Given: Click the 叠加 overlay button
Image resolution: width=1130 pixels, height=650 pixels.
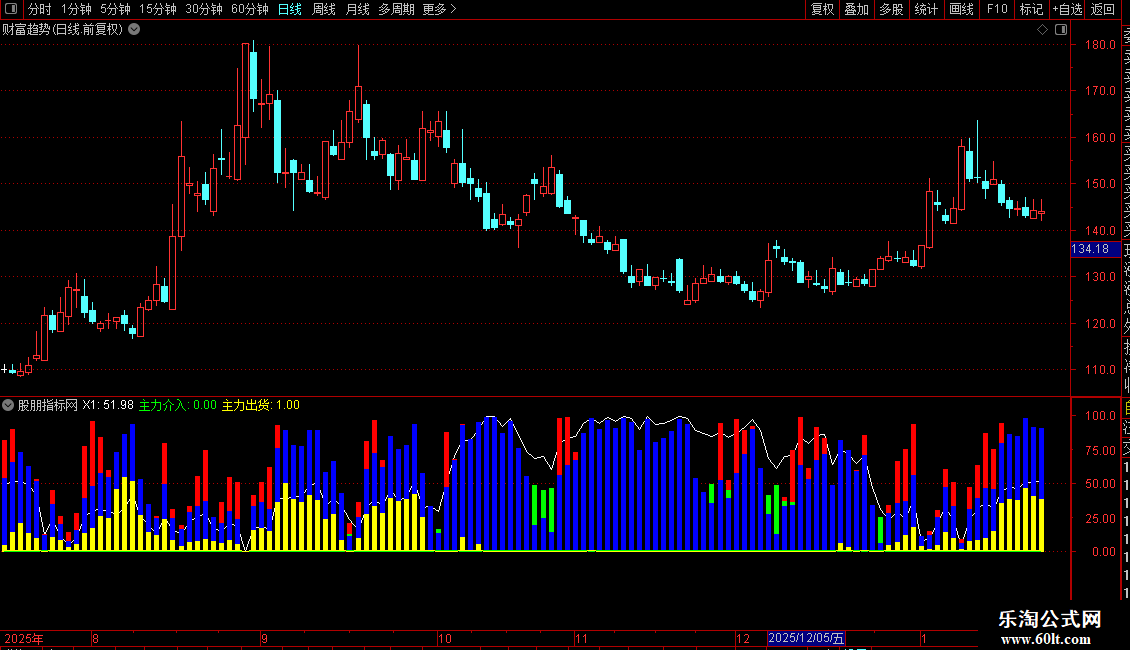Looking at the screenshot, I should [856, 9].
